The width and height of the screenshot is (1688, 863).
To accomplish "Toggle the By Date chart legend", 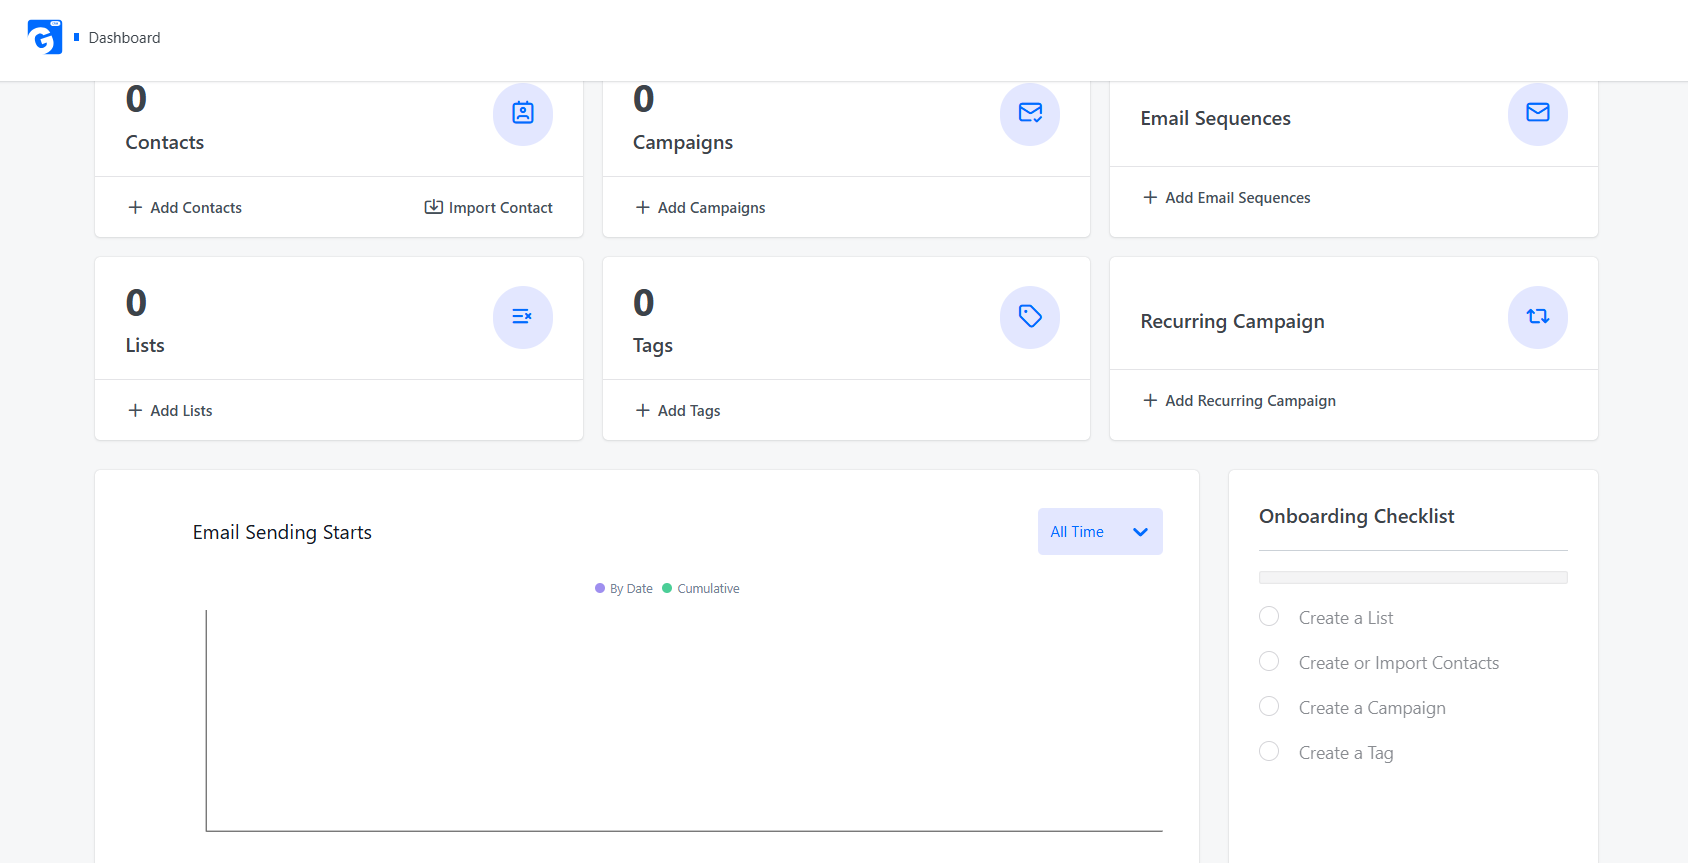I will point(624,589).
